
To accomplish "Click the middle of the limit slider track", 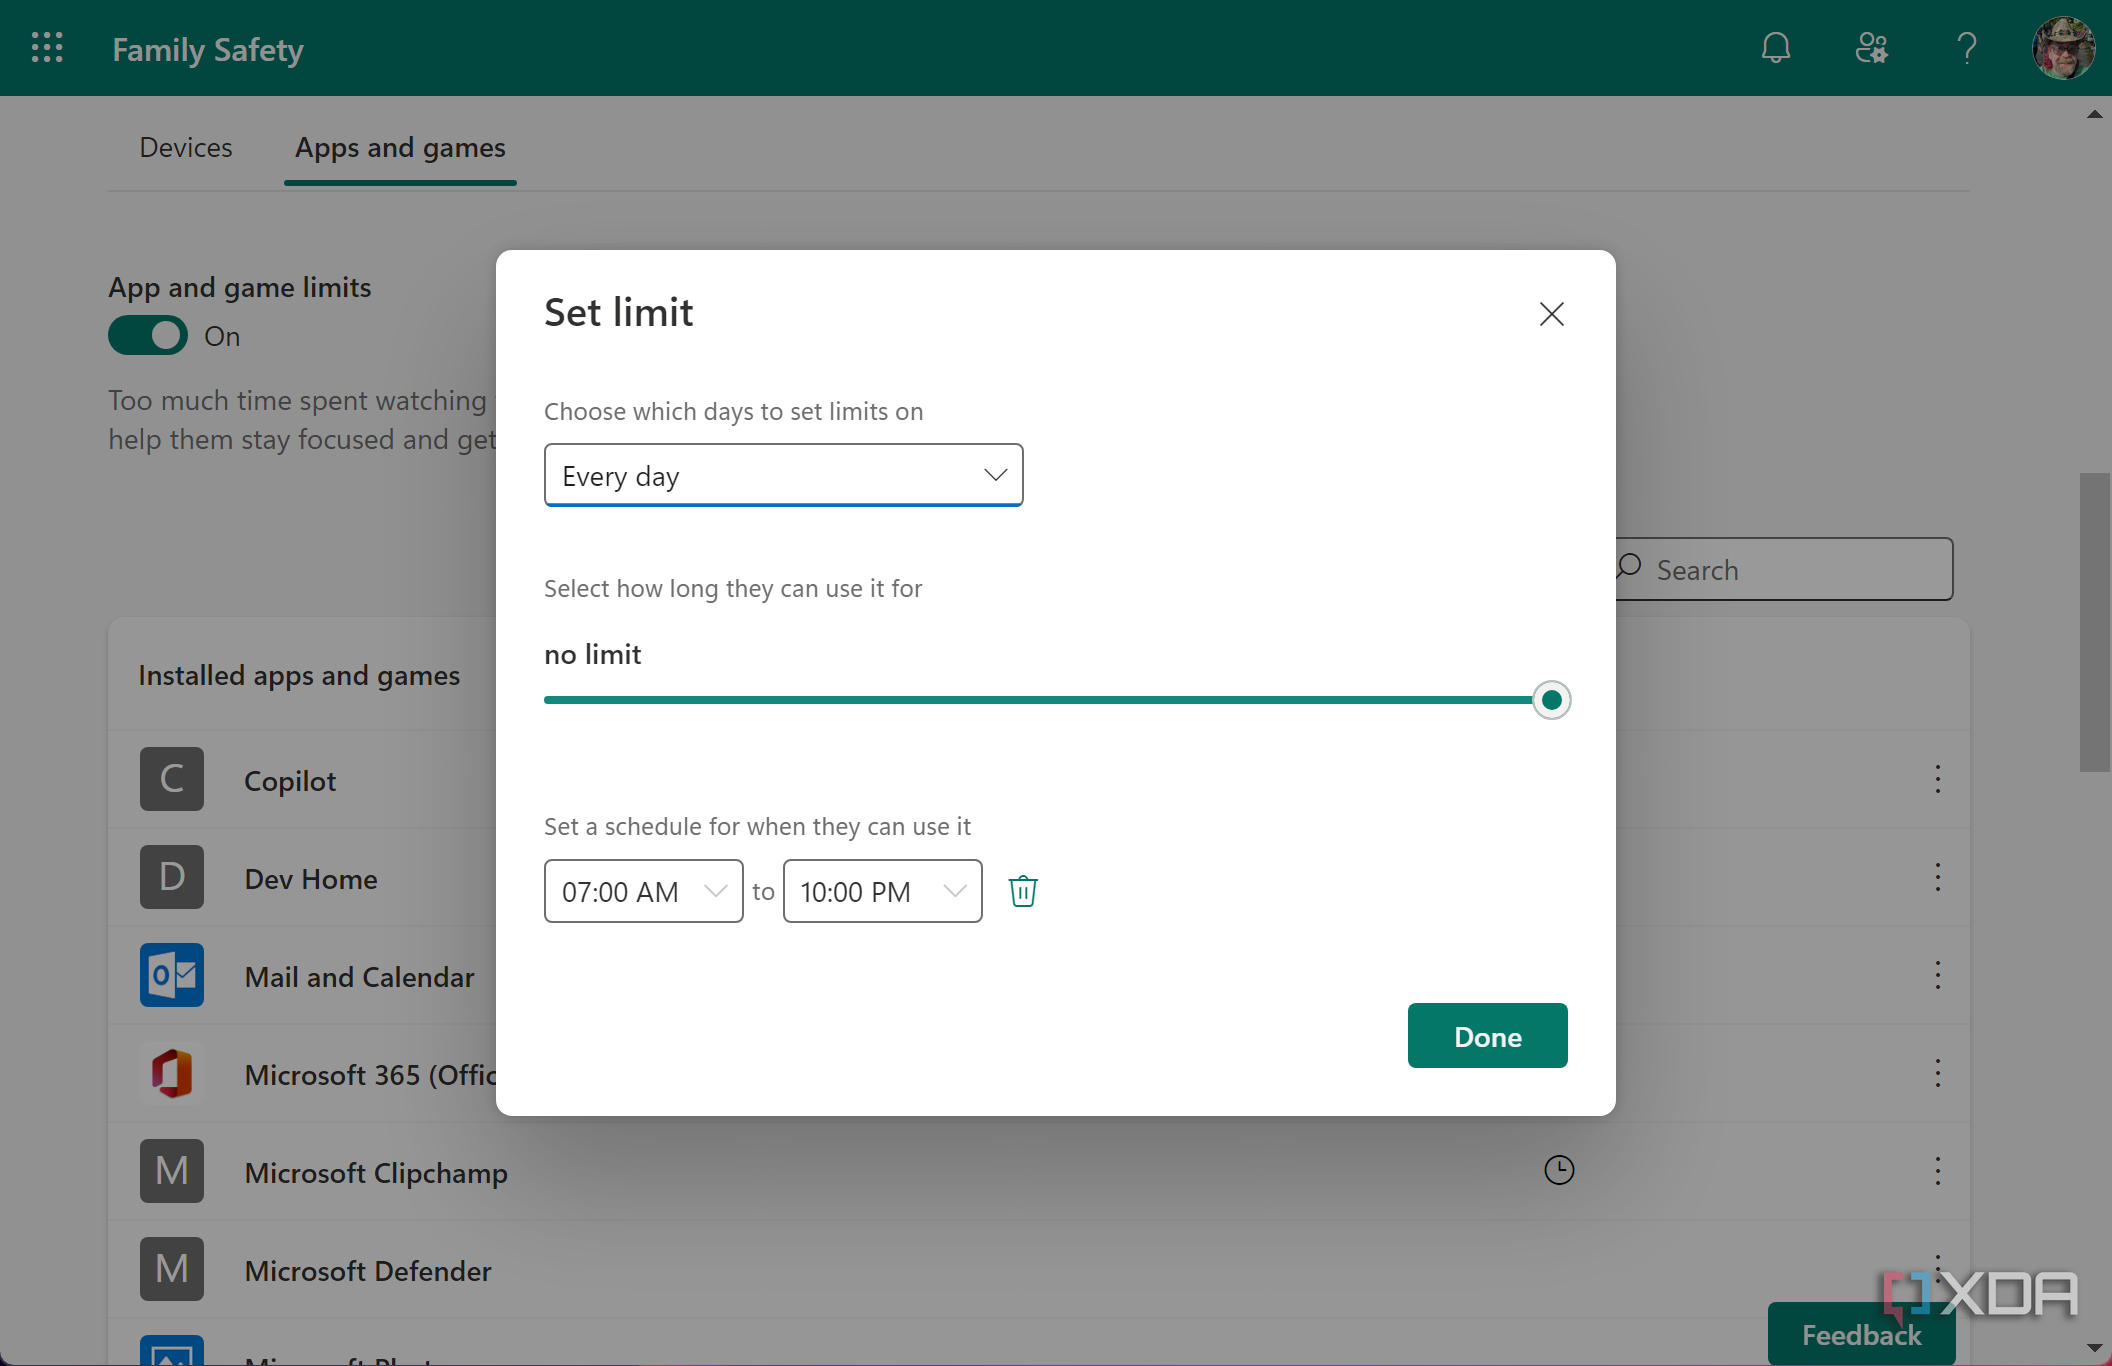I will [x=1047, y=700].
